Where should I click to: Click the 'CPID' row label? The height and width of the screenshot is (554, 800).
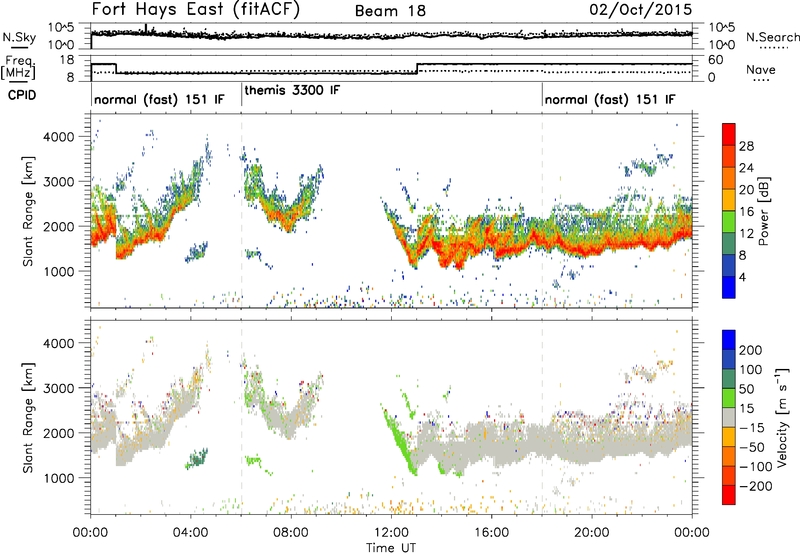coord(22,95)
